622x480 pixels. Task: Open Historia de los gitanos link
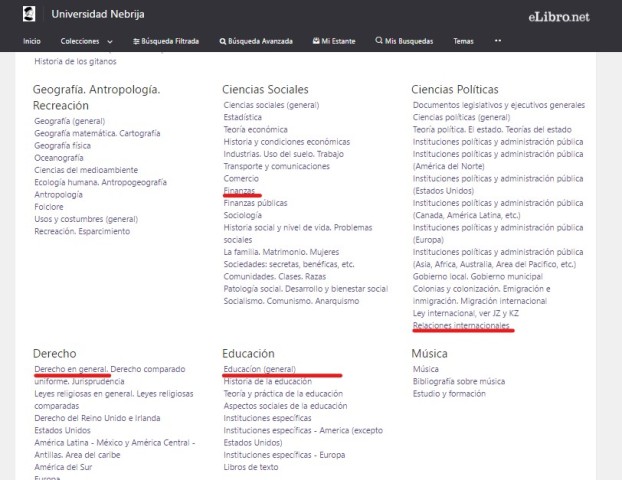pos(75,61)
